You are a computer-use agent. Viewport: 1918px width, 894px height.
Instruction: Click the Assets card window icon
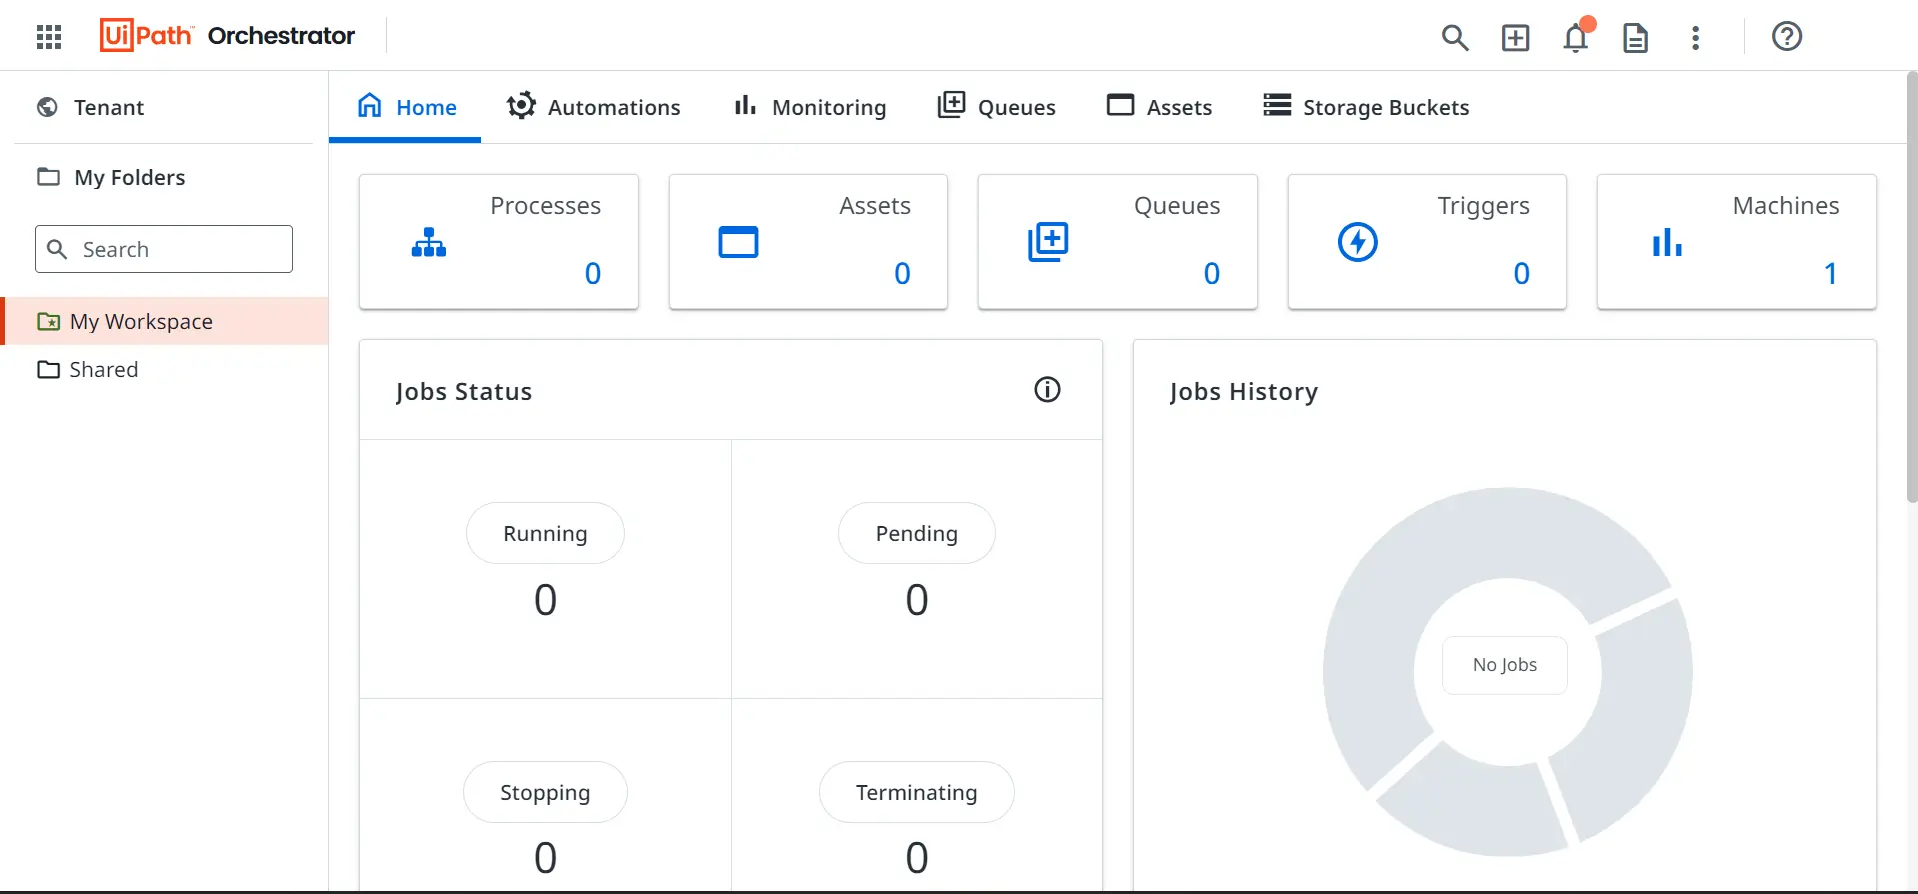pyautogui.click(x=738, y=242)
